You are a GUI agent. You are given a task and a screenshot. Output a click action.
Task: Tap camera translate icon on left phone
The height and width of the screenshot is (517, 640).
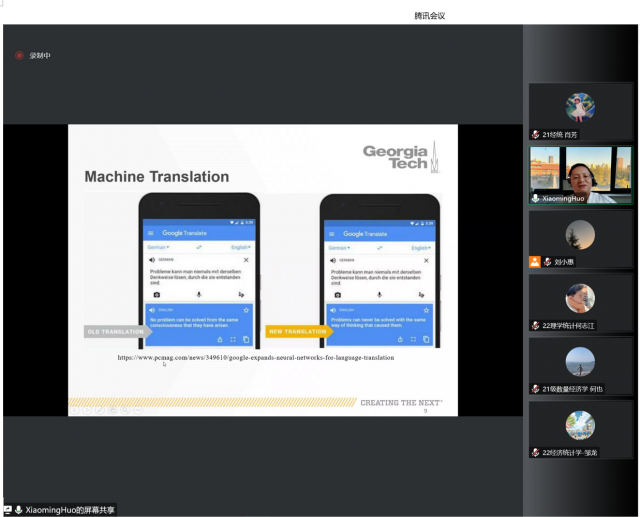(157, 295)
